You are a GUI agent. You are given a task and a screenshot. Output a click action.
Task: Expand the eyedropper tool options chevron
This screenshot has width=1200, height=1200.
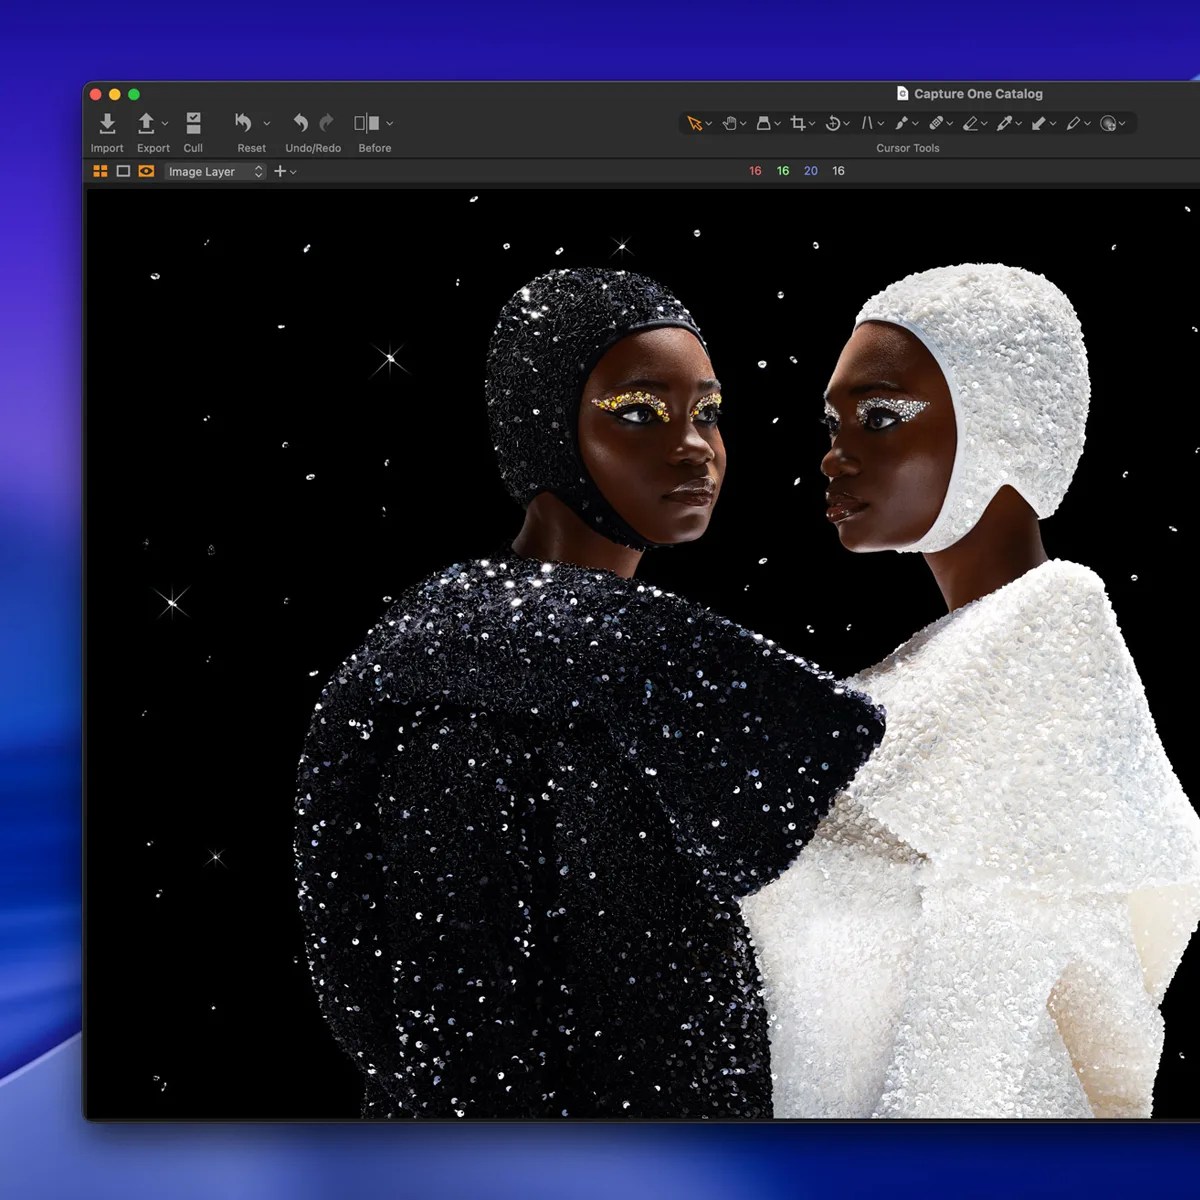(x=1018, y=124)
